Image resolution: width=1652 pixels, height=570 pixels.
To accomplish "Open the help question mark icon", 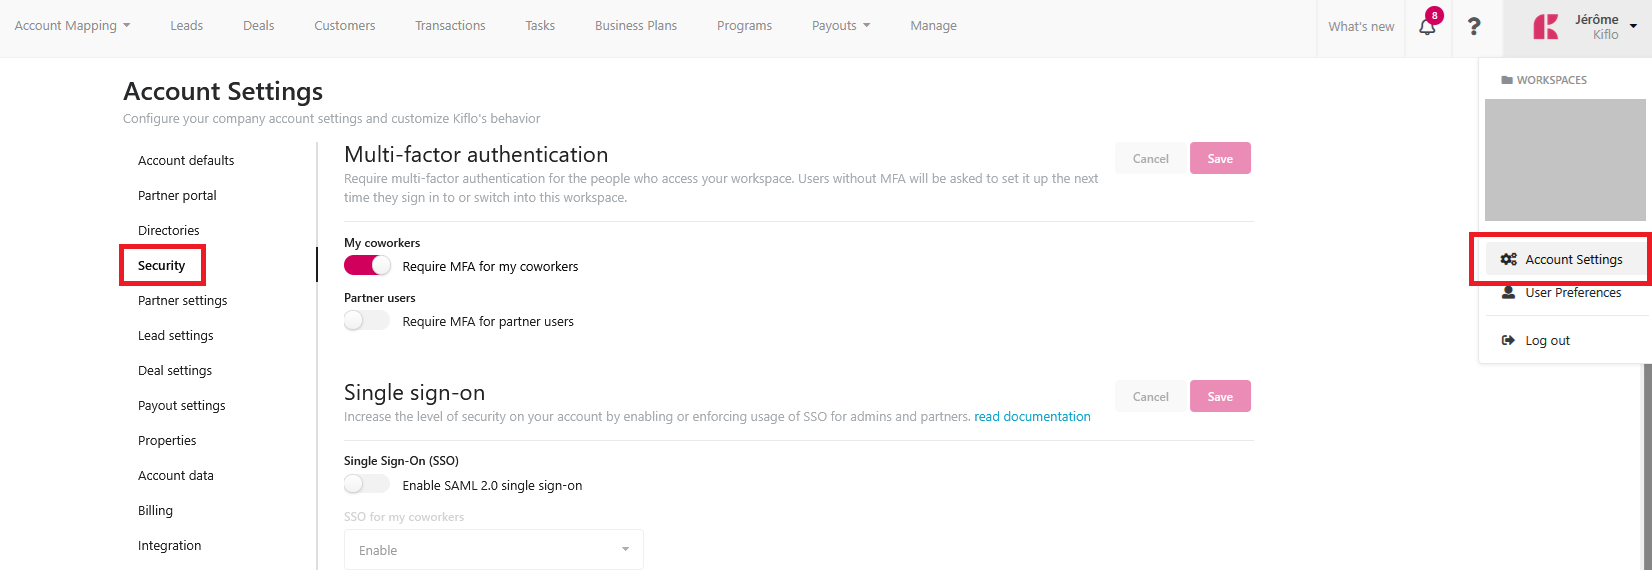I will [x=1474, y=27].
